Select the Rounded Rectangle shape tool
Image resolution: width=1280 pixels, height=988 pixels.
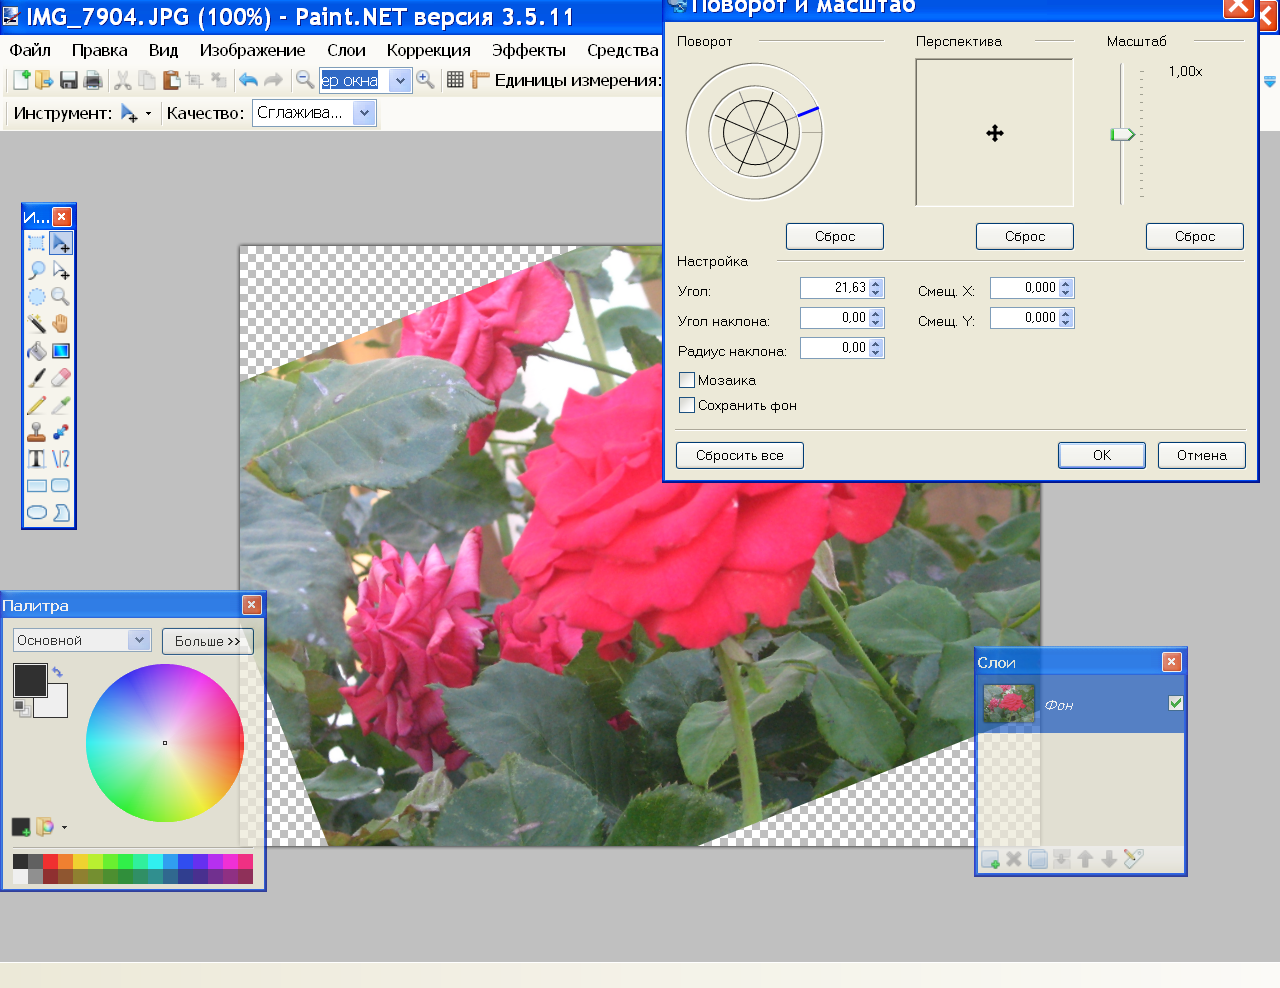(61, 486)
